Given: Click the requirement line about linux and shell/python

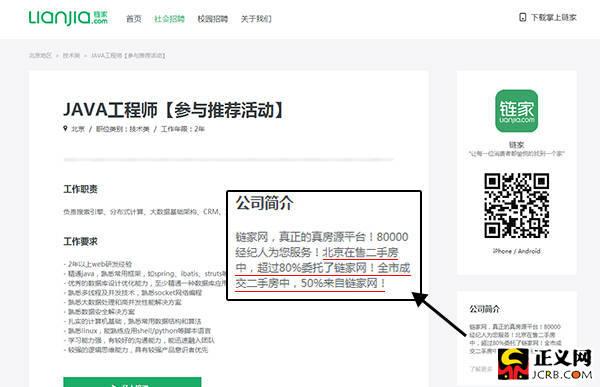Looking at the screenshot, I should [137, 331].
